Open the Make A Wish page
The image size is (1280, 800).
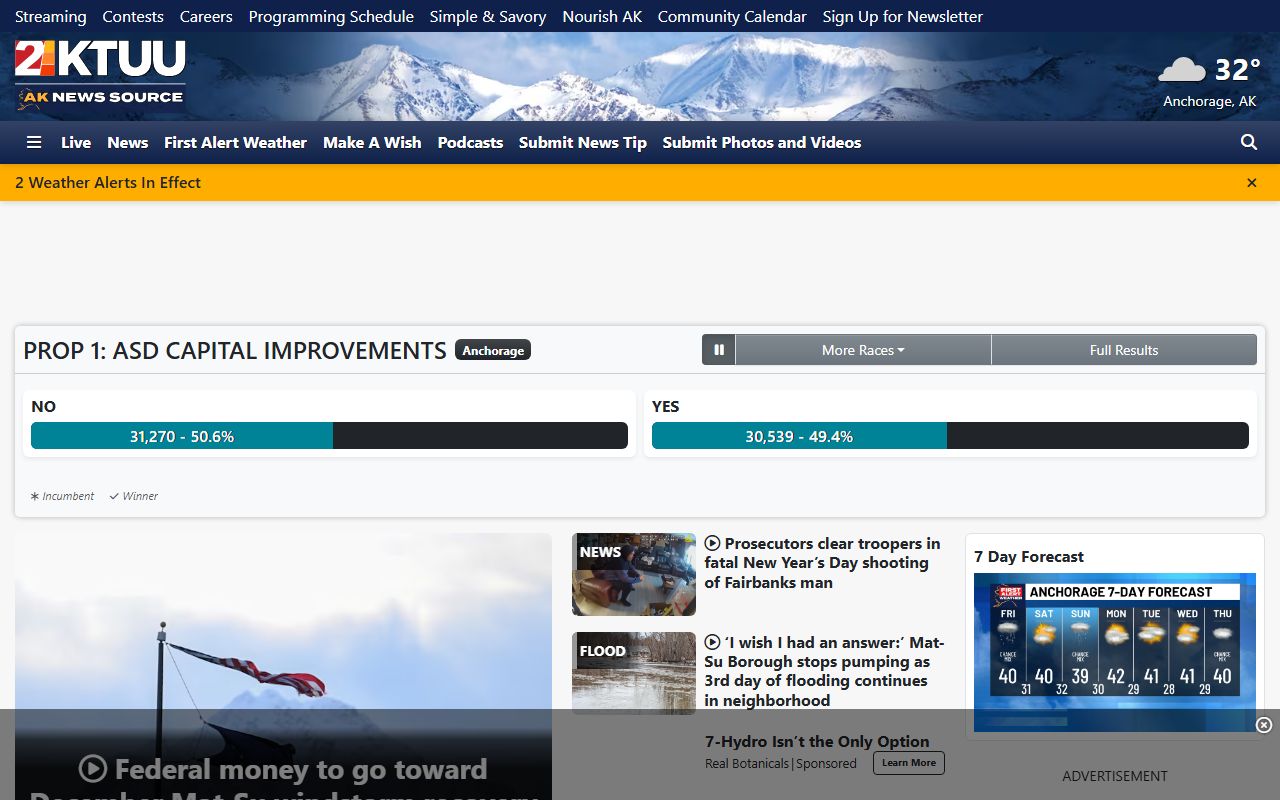point(372,142)
